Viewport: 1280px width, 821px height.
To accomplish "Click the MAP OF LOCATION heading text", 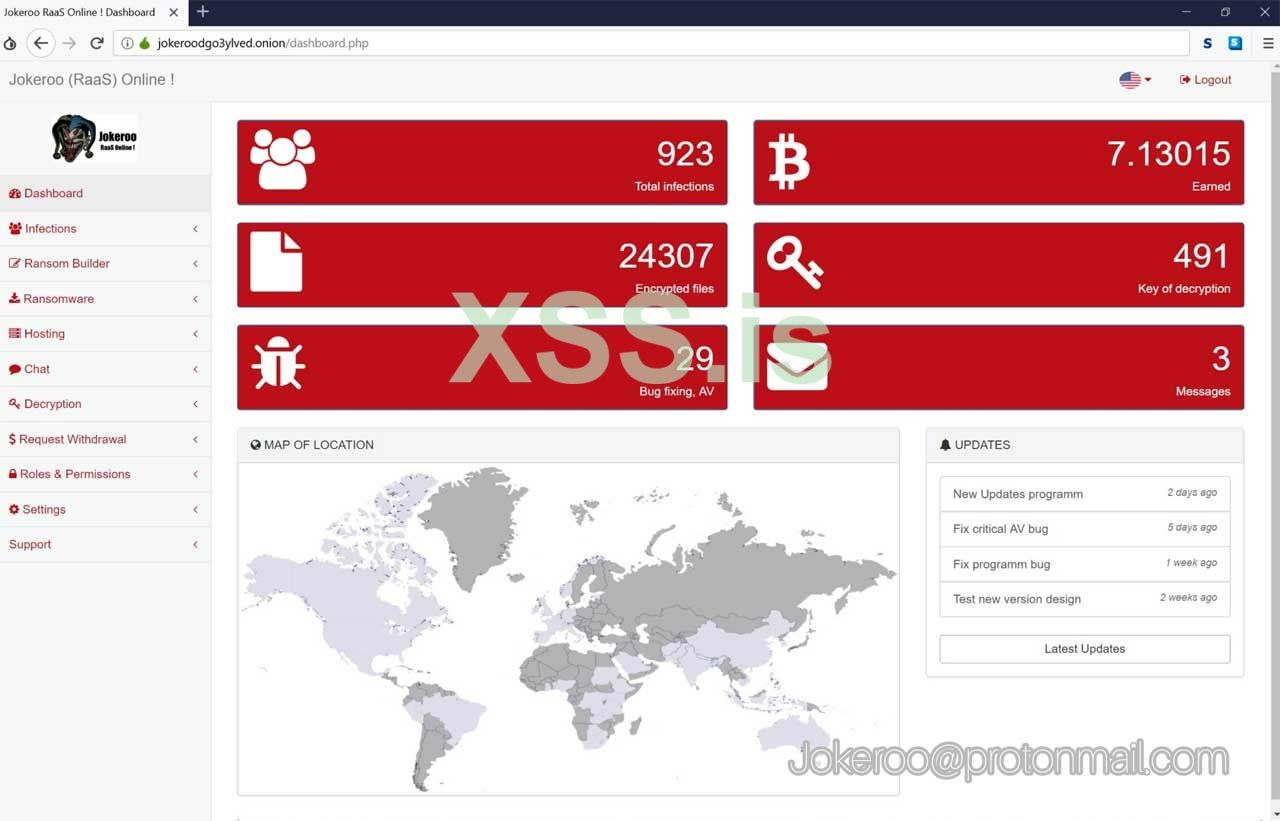I will coord(319,445).
